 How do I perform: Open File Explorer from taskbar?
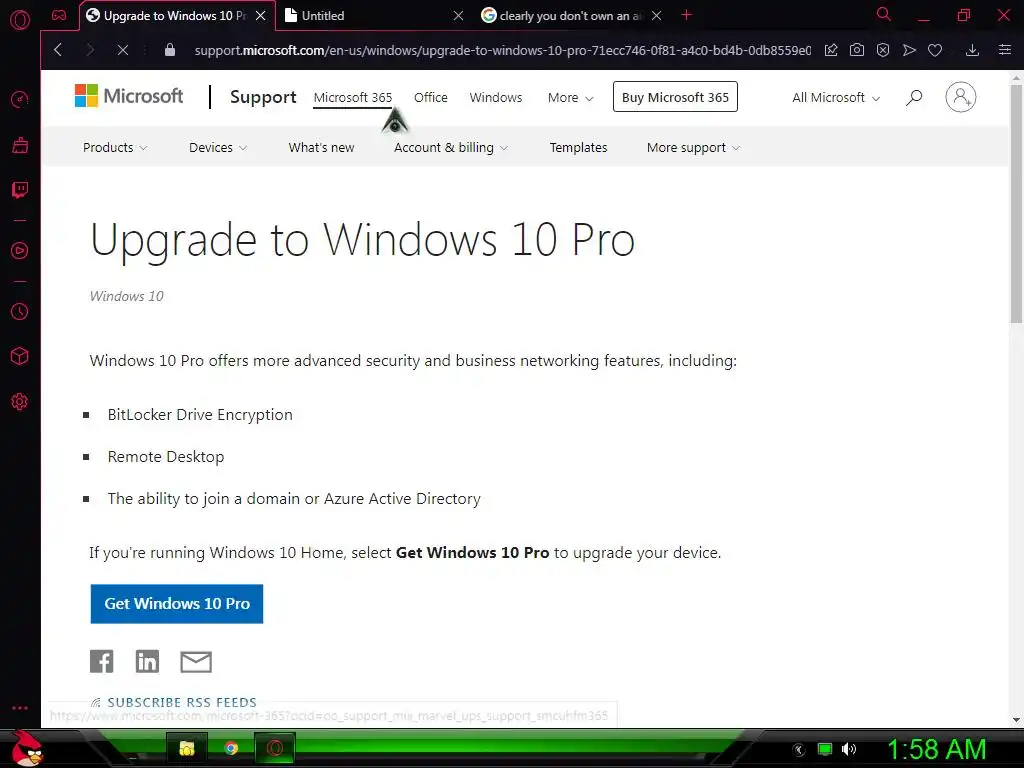point(187,748)
